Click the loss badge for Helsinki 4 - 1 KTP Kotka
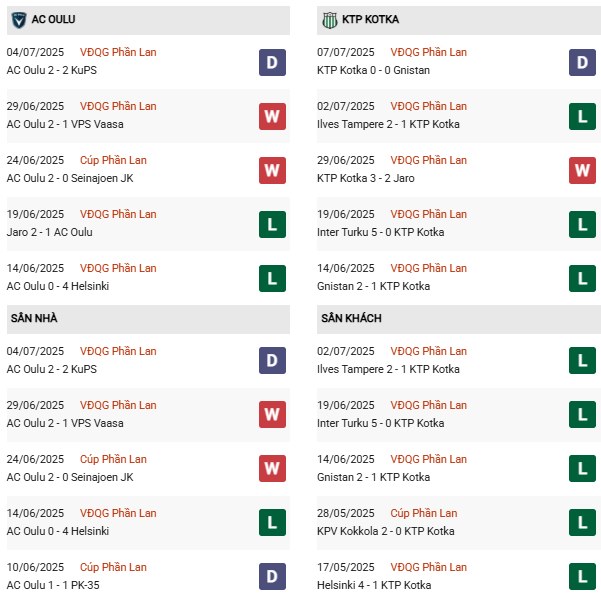 582,578
